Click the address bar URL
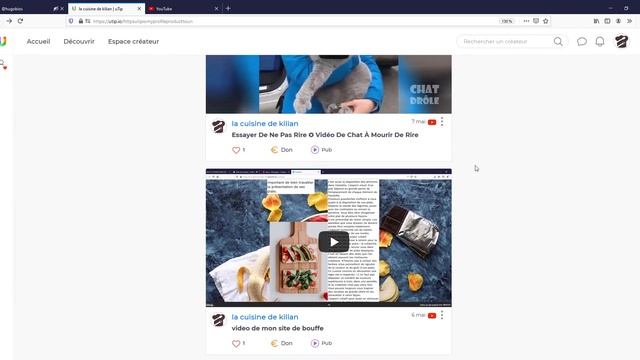Screen dimensions: 640x360 pyautogui.click(x=143, y=21)
